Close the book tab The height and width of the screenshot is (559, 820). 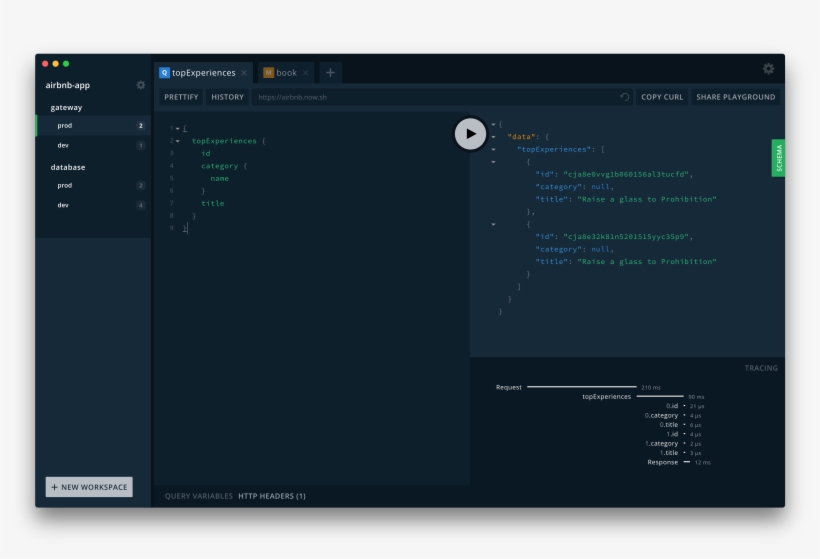(305, 73)
